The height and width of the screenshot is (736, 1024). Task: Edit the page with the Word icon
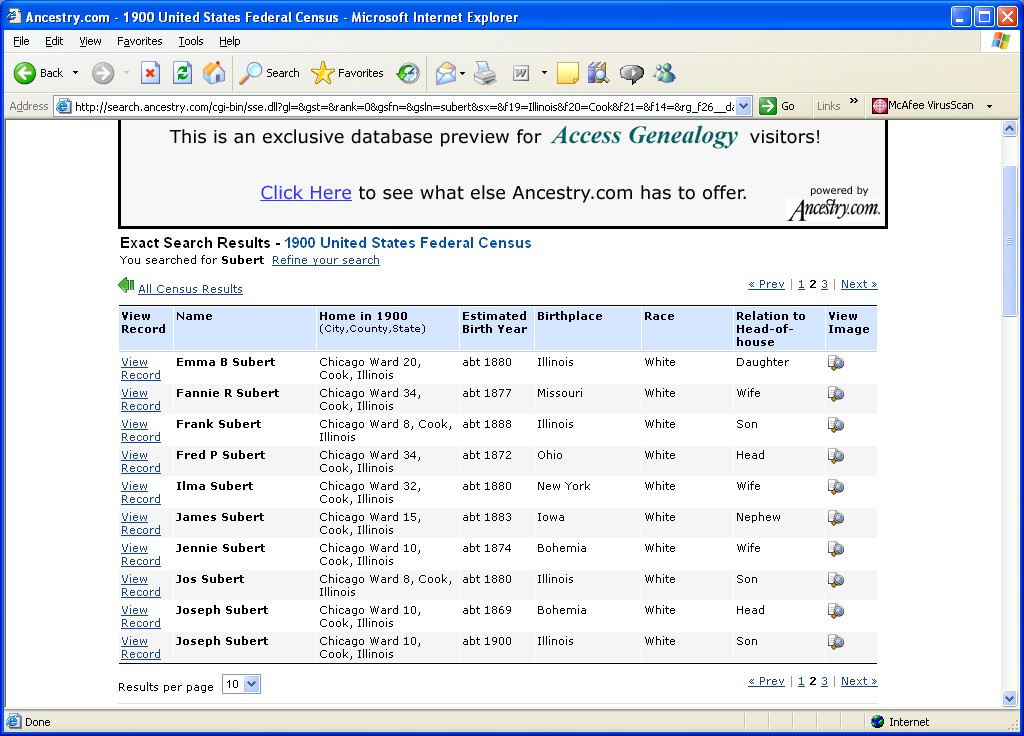point(521,73)
